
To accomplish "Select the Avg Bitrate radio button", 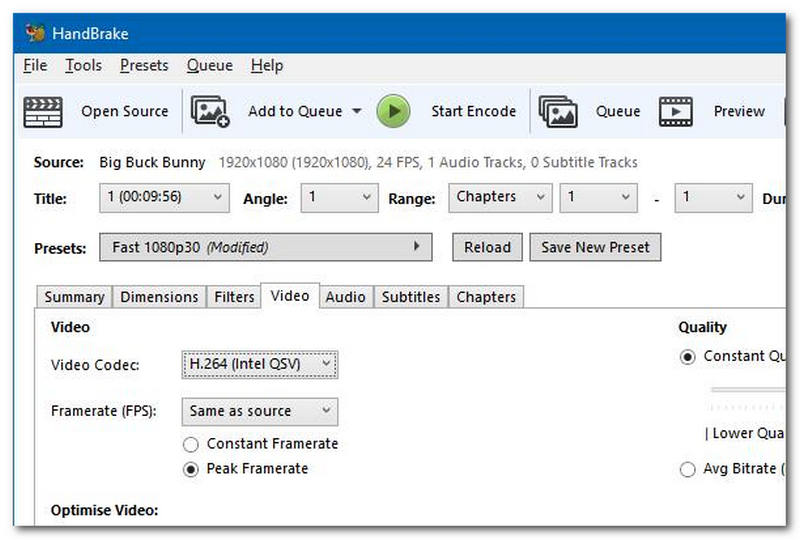I will [688, 469].
